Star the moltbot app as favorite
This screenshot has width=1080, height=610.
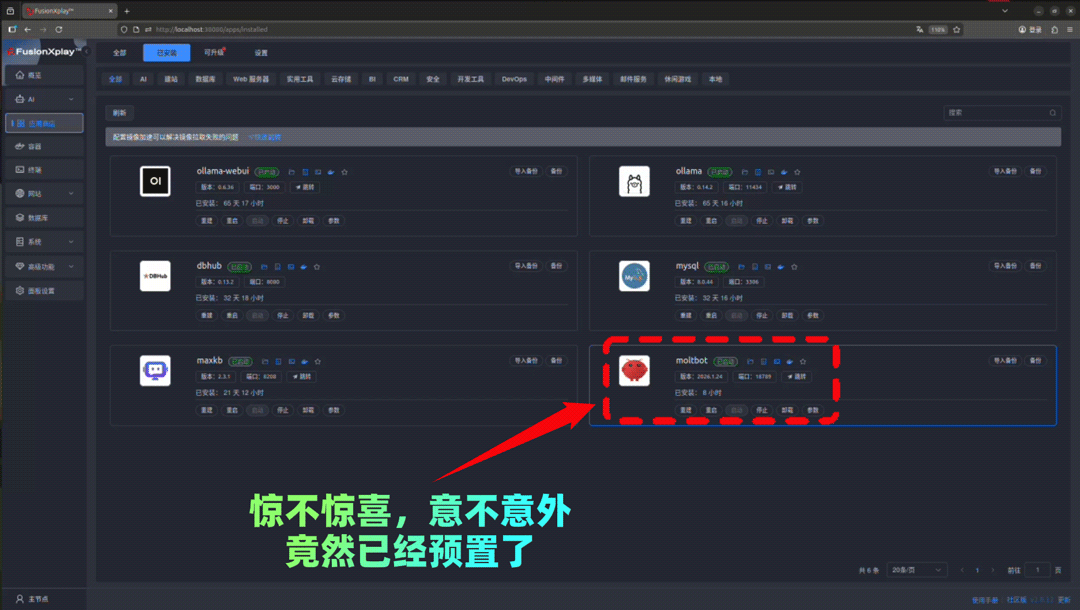[803, 361]
